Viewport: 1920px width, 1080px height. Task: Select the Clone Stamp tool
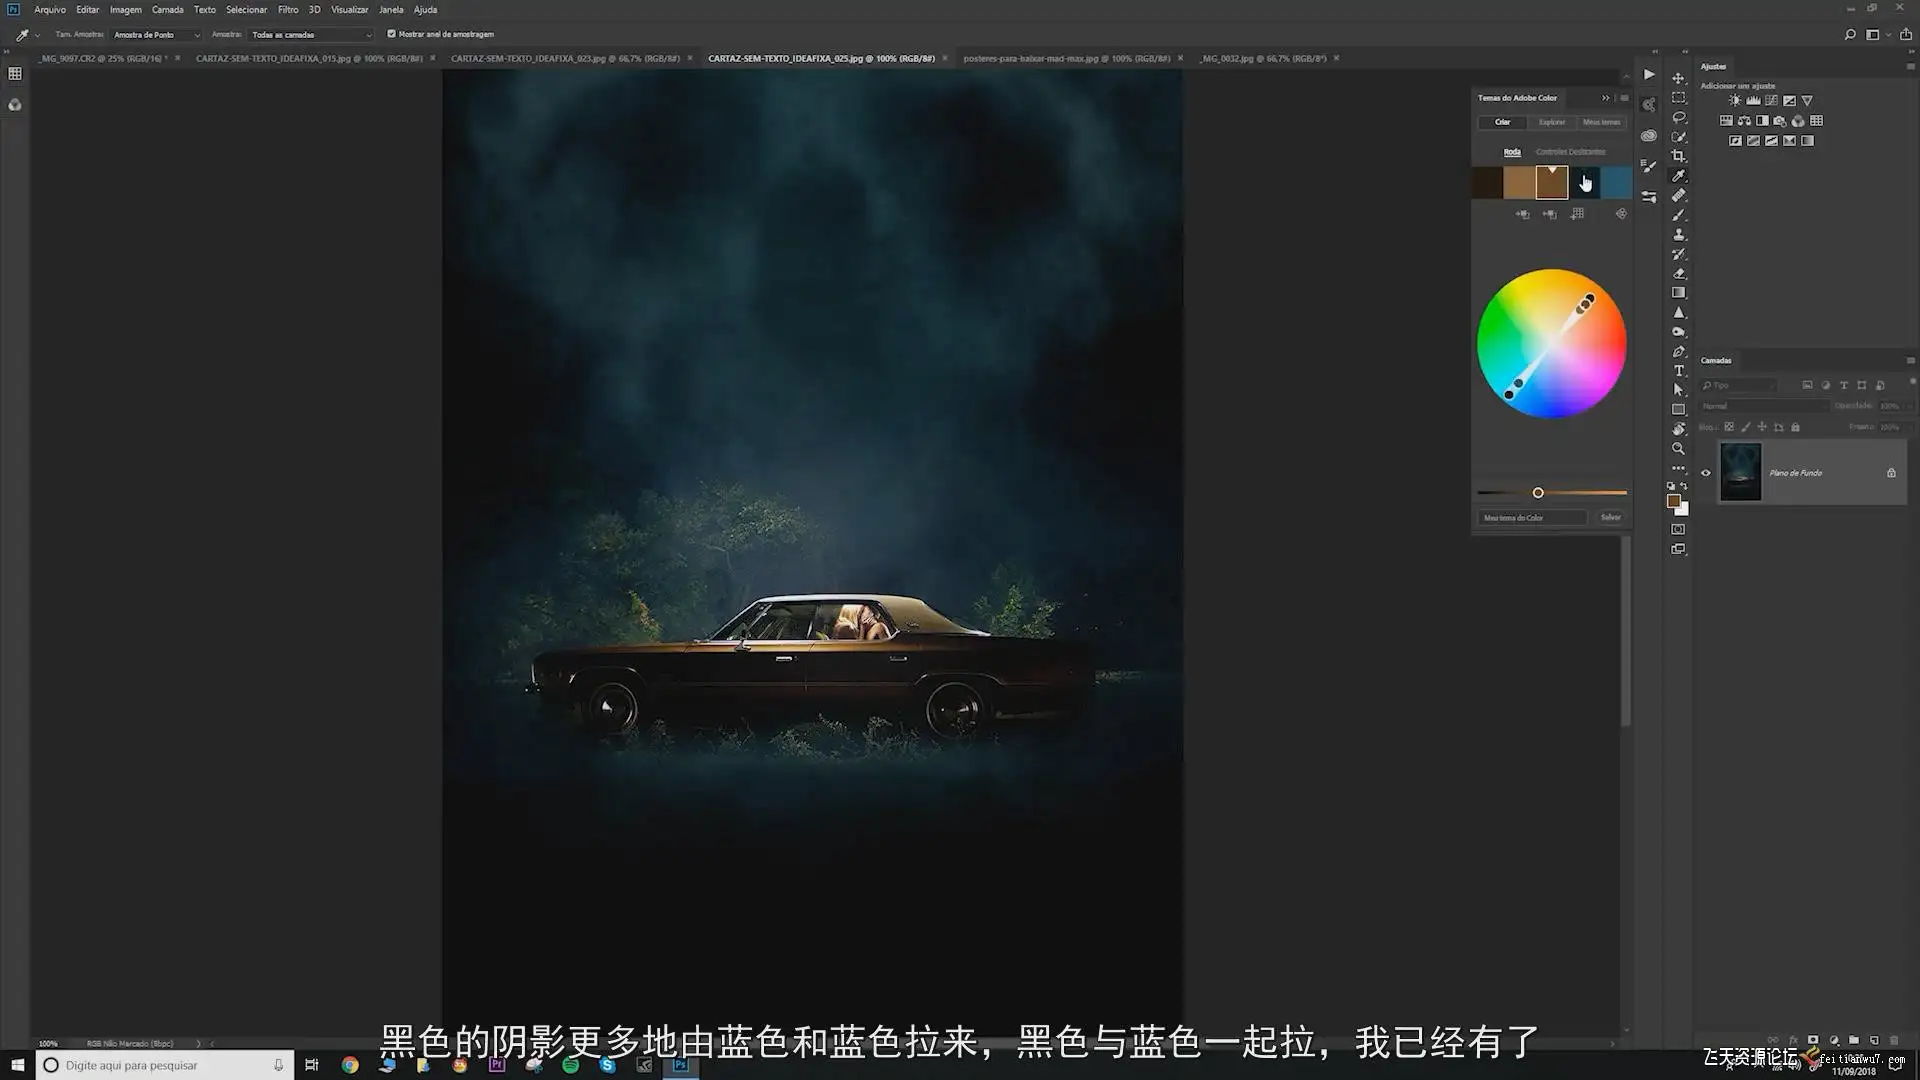coord(1679,235)
